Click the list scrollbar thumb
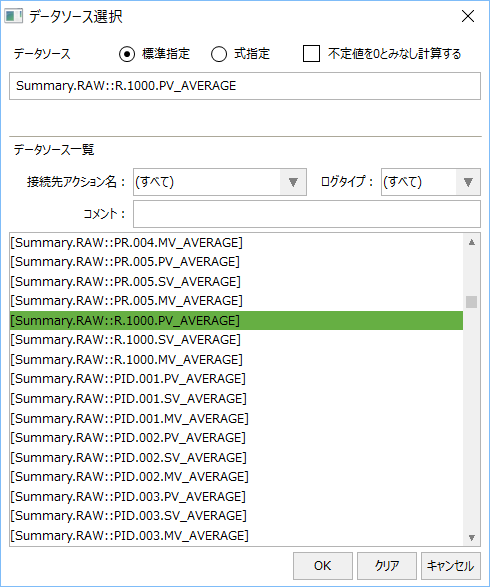The image size is (490, 587). point(472,302)
